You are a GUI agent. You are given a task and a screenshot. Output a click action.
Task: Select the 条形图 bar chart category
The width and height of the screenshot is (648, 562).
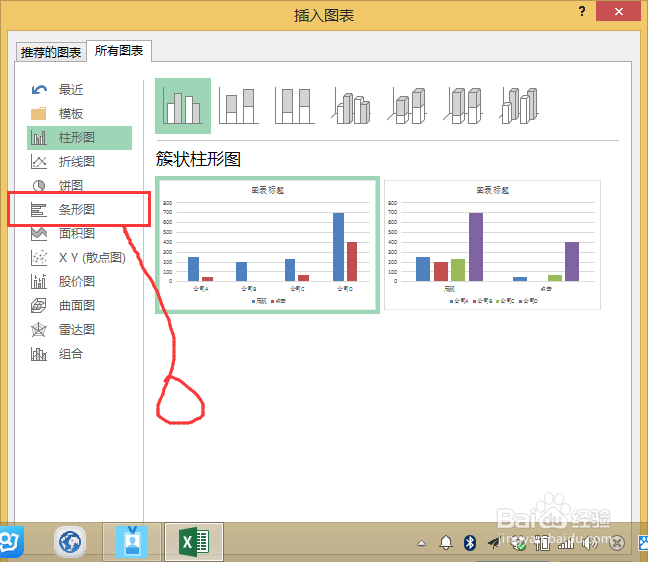coord(79,210)
